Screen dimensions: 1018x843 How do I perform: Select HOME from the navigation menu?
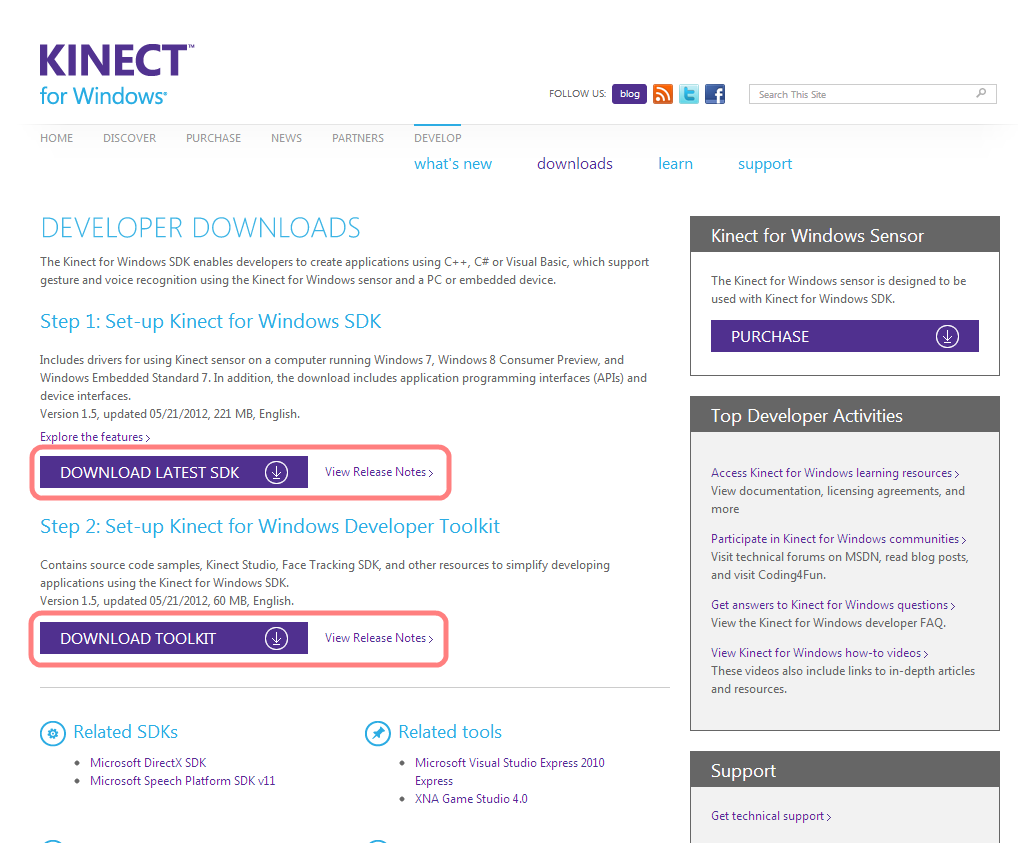coord(56,138)
